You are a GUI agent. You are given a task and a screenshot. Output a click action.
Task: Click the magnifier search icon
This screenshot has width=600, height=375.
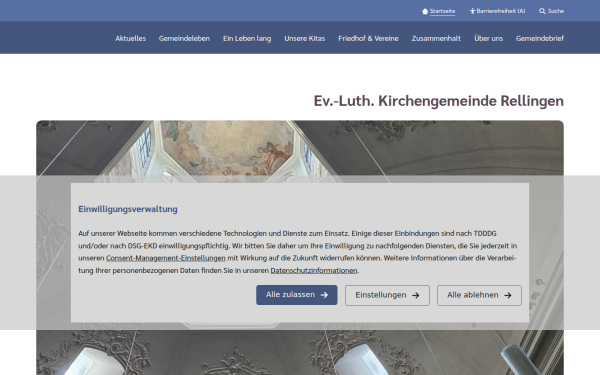[542, 11]
